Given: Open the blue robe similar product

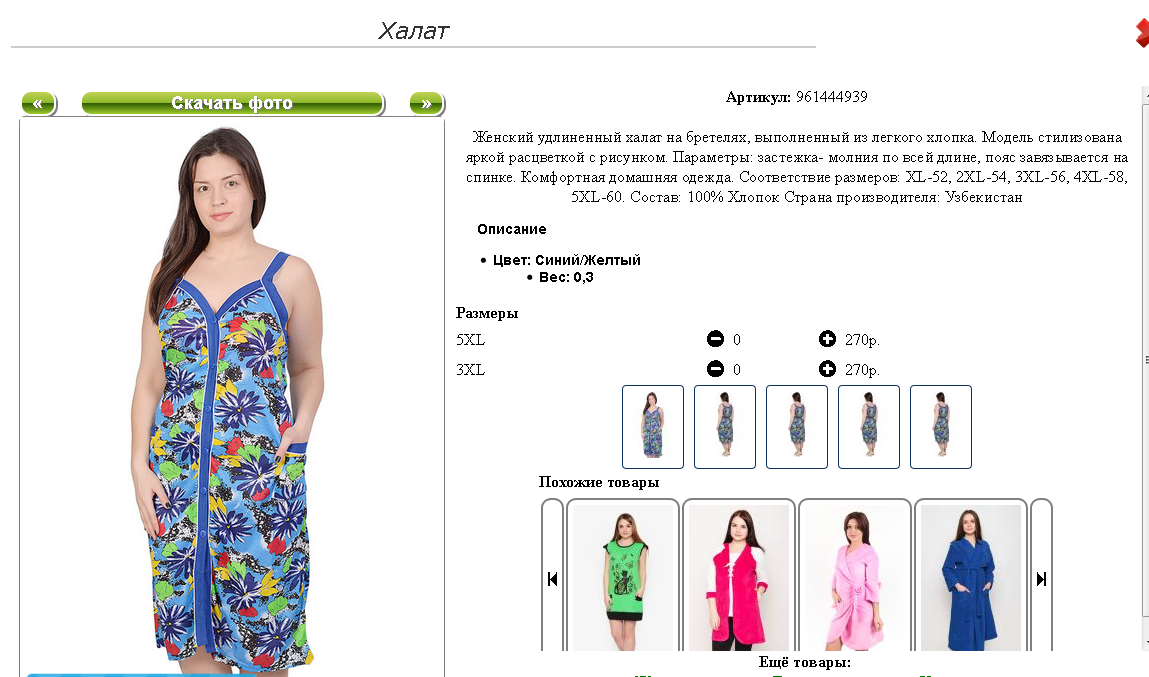Looking at the screenshot, I should point(971,577).
